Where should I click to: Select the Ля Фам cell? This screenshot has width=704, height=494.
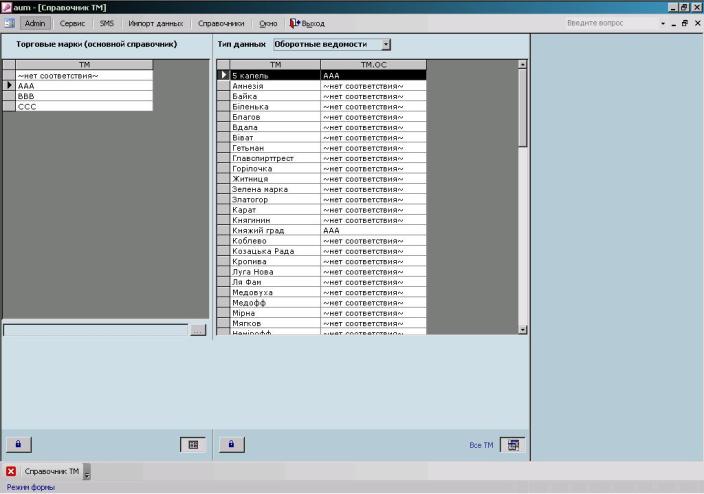[275, 282]
